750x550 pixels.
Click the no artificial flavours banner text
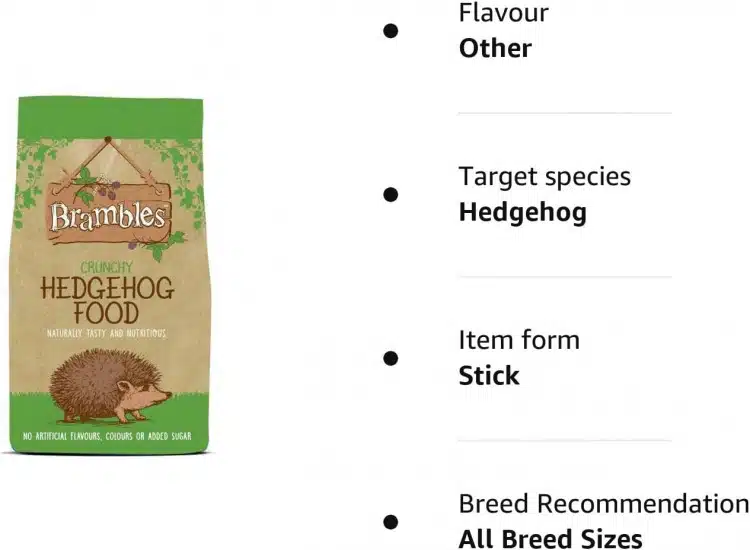click(107, 436)
